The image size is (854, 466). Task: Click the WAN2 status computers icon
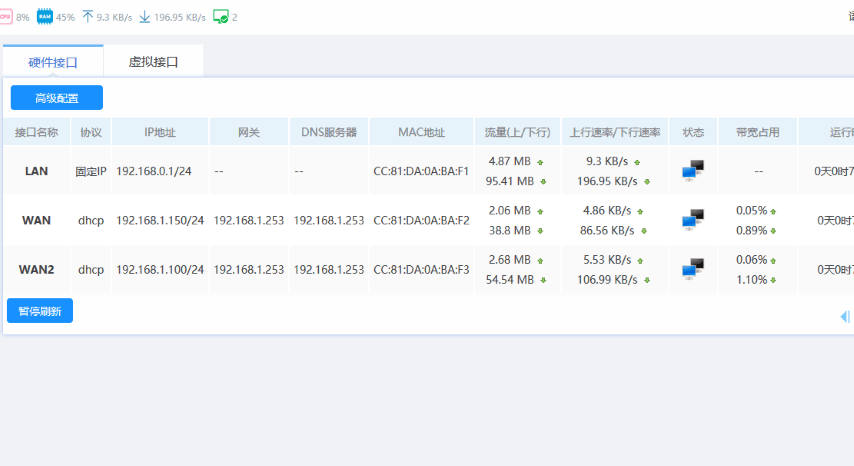click(x=693, y=269)
